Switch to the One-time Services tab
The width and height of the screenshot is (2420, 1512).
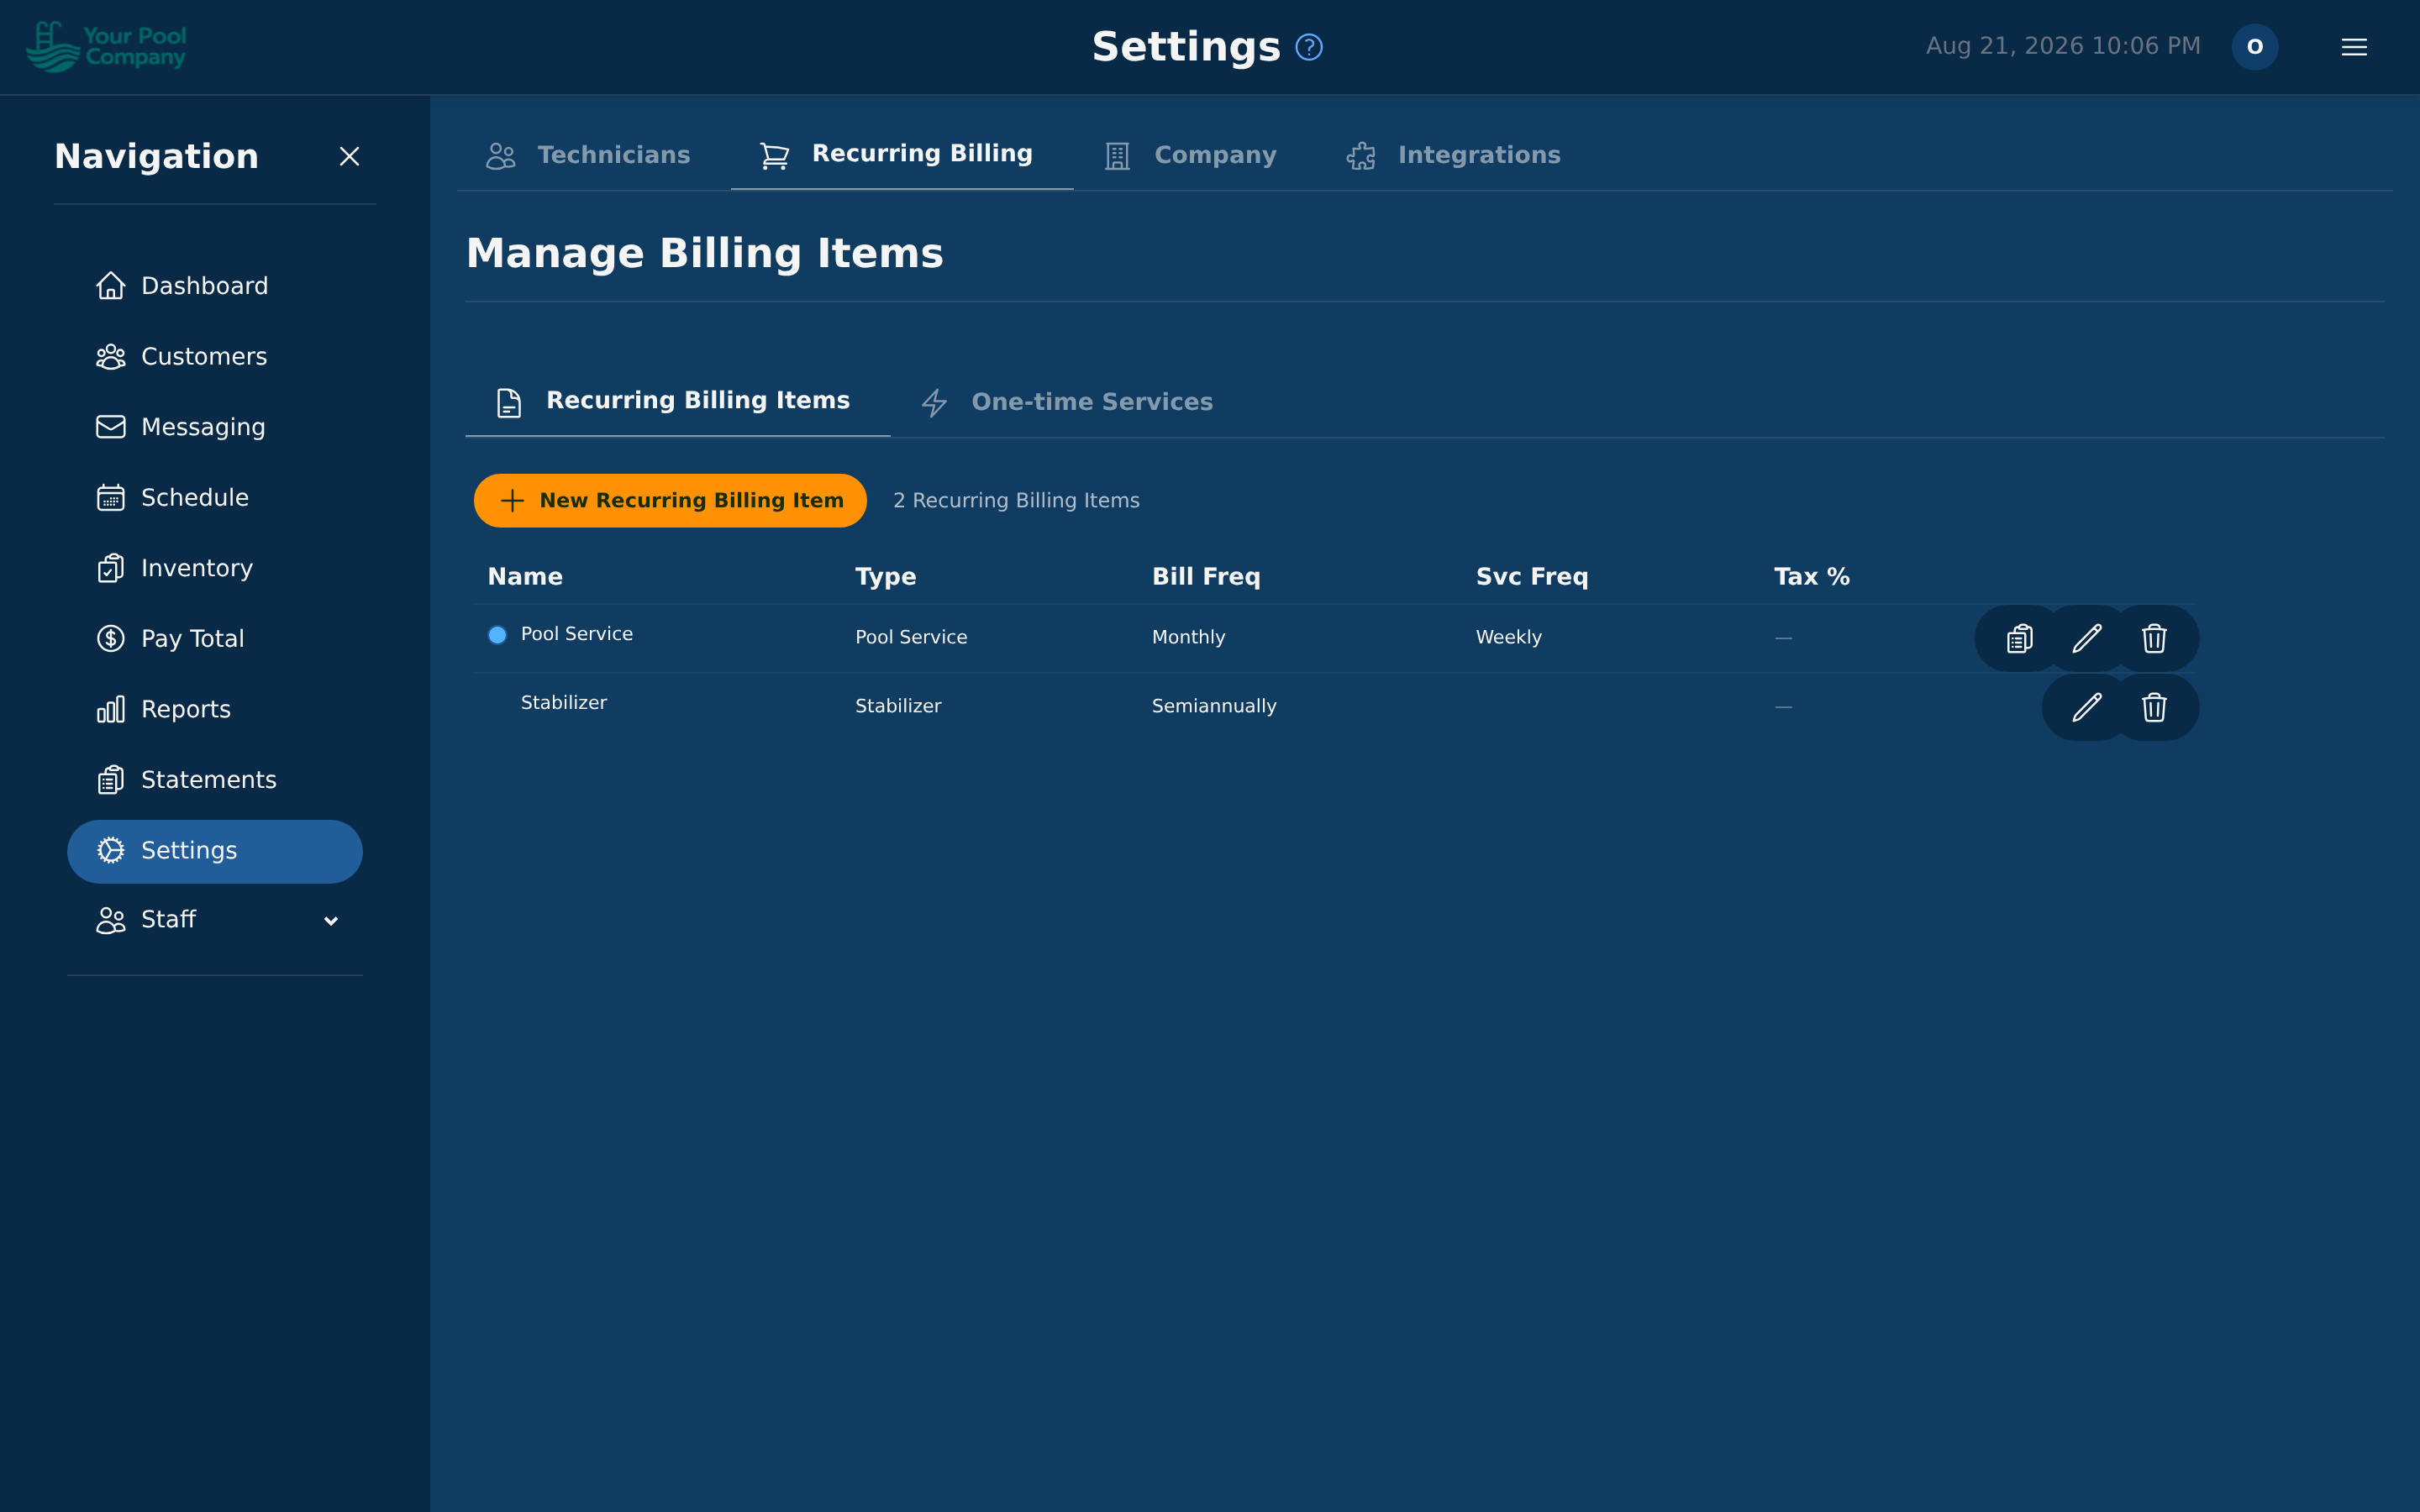[1066, 402]
